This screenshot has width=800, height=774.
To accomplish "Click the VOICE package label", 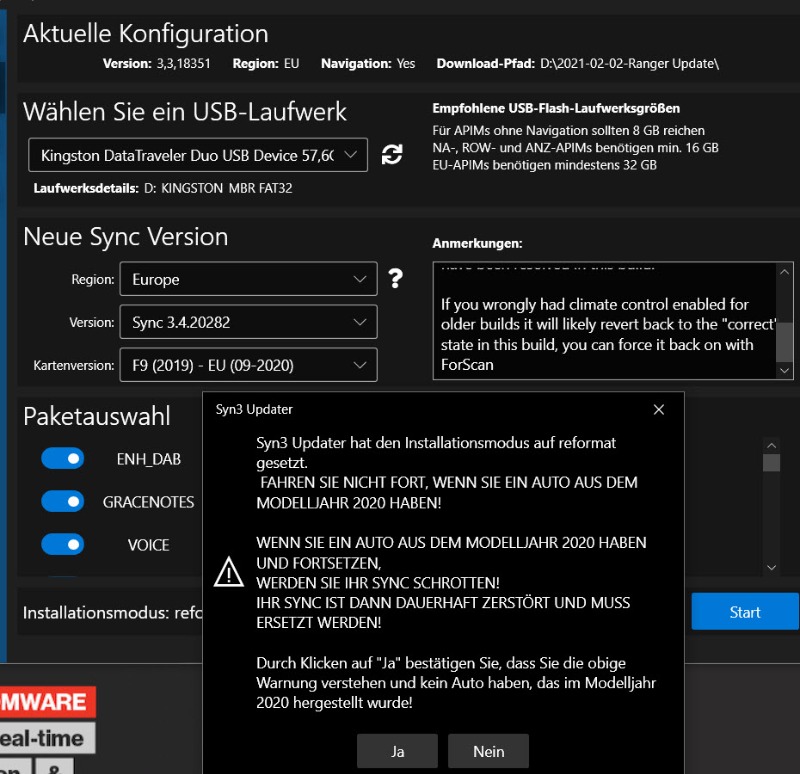I will (148, 545).
